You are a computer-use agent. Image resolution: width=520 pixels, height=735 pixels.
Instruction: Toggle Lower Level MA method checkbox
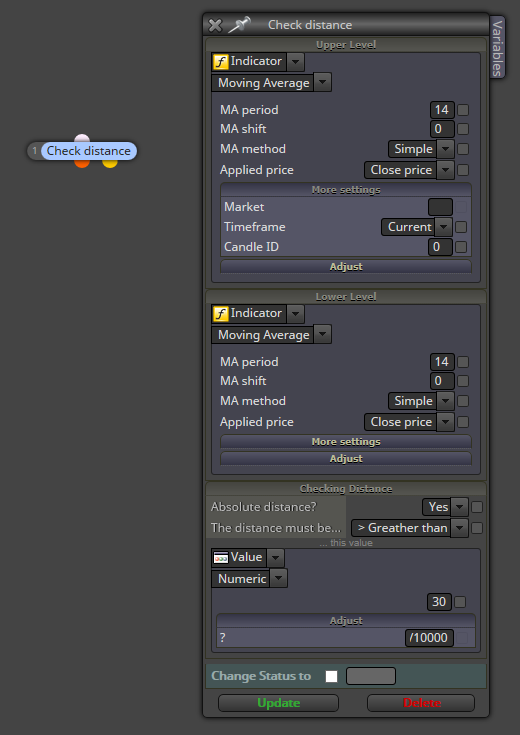[463, 401]
